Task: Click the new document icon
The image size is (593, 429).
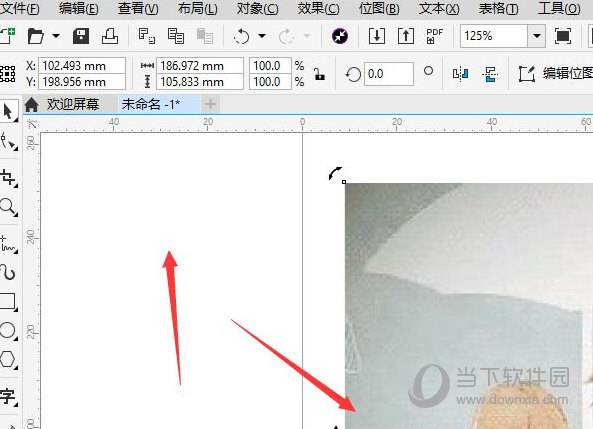Action: click(x=7, y=36)
